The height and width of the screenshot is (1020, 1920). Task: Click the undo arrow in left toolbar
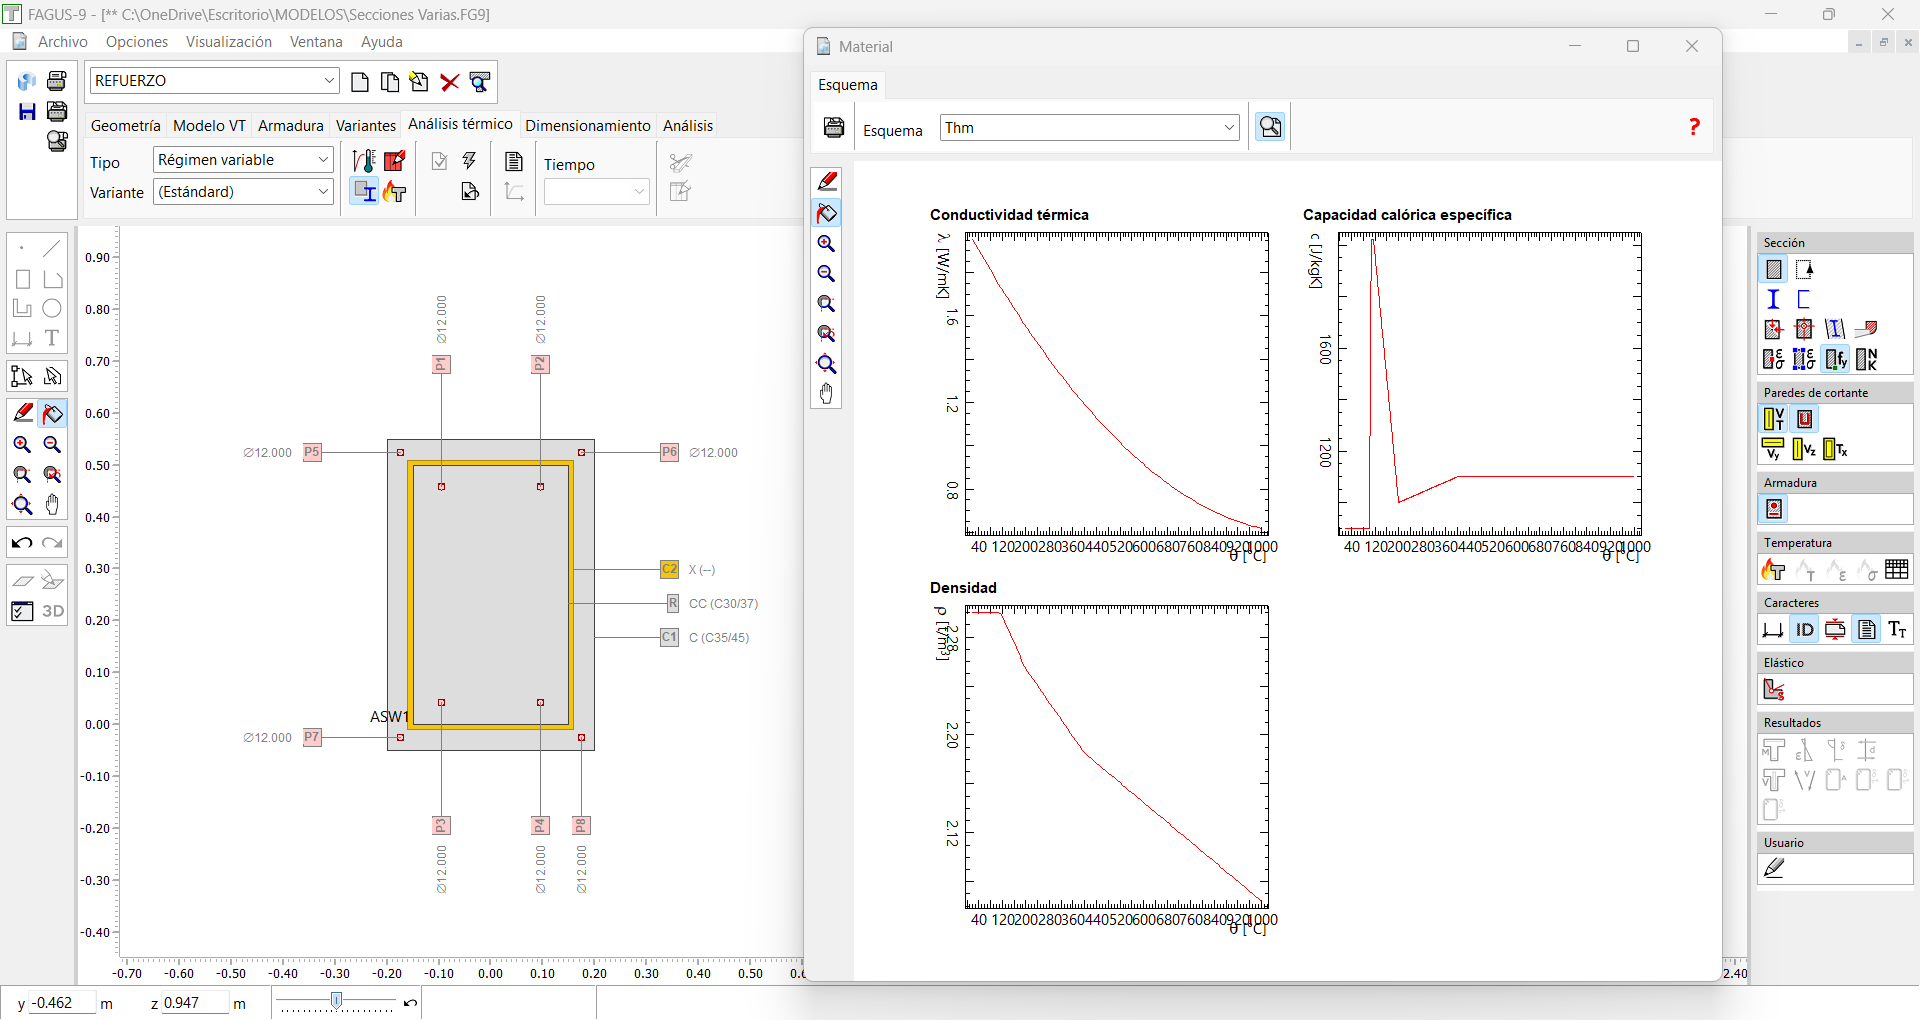click(22, 543)
